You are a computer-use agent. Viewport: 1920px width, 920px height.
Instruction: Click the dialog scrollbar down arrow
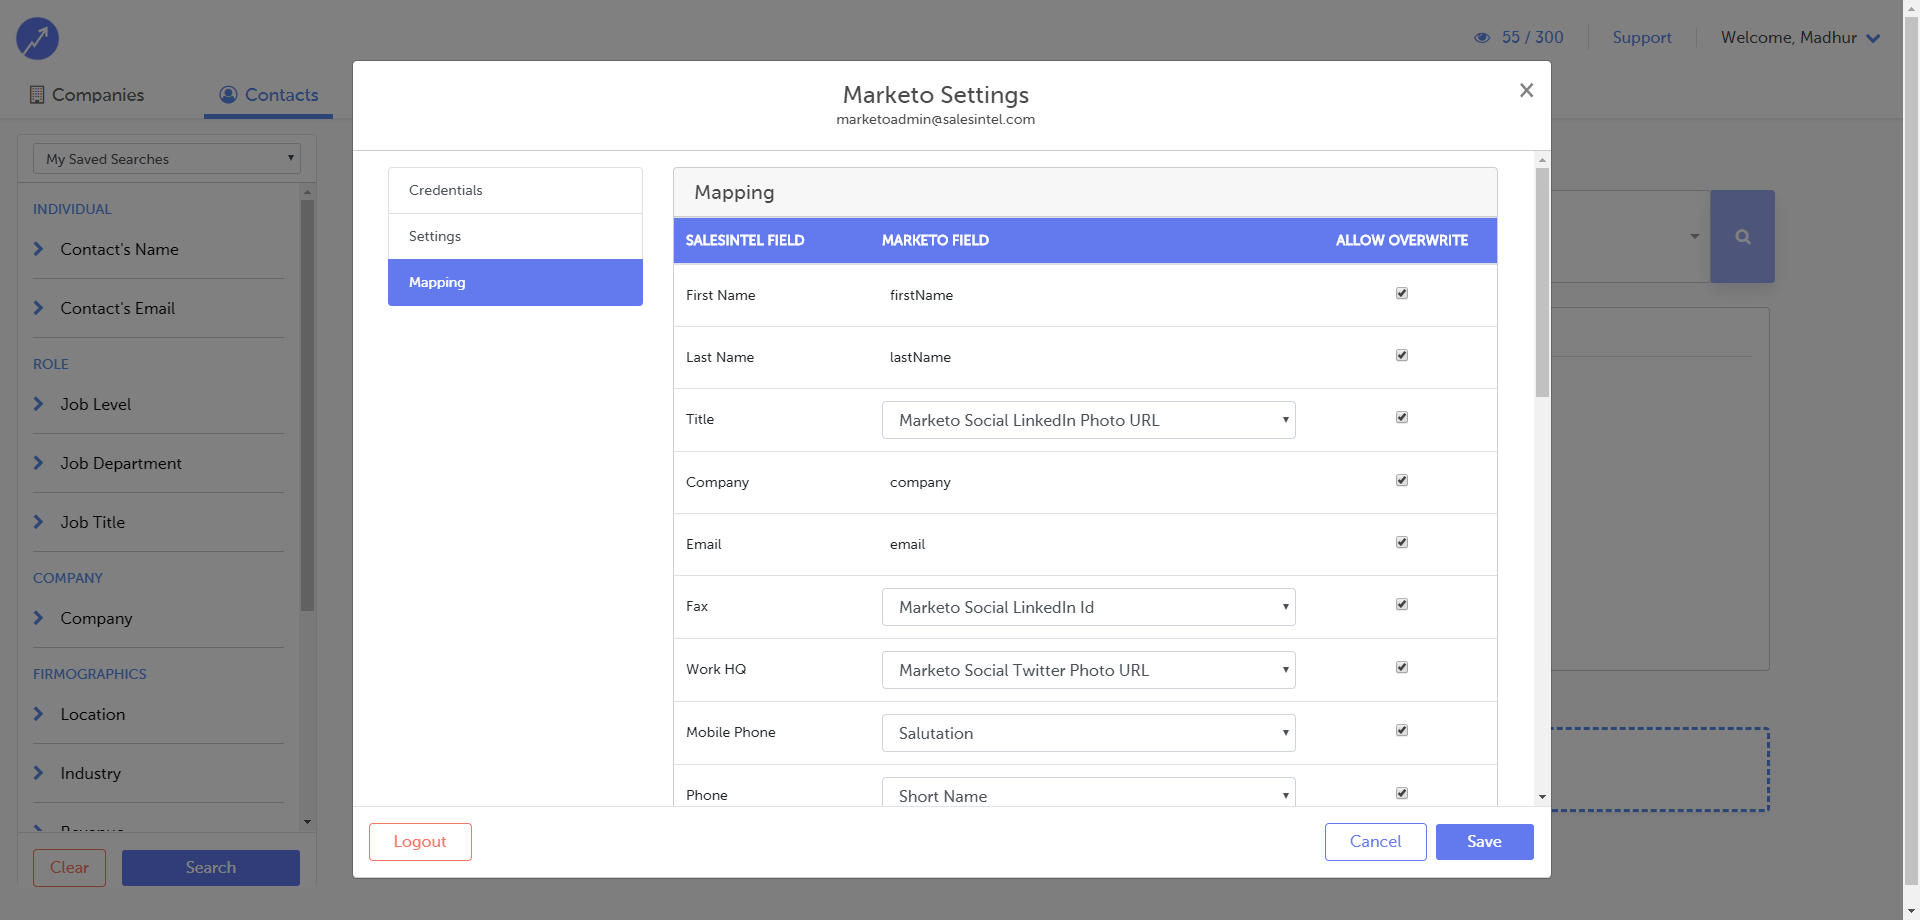pyautogui.click(x=1542, y=797)
